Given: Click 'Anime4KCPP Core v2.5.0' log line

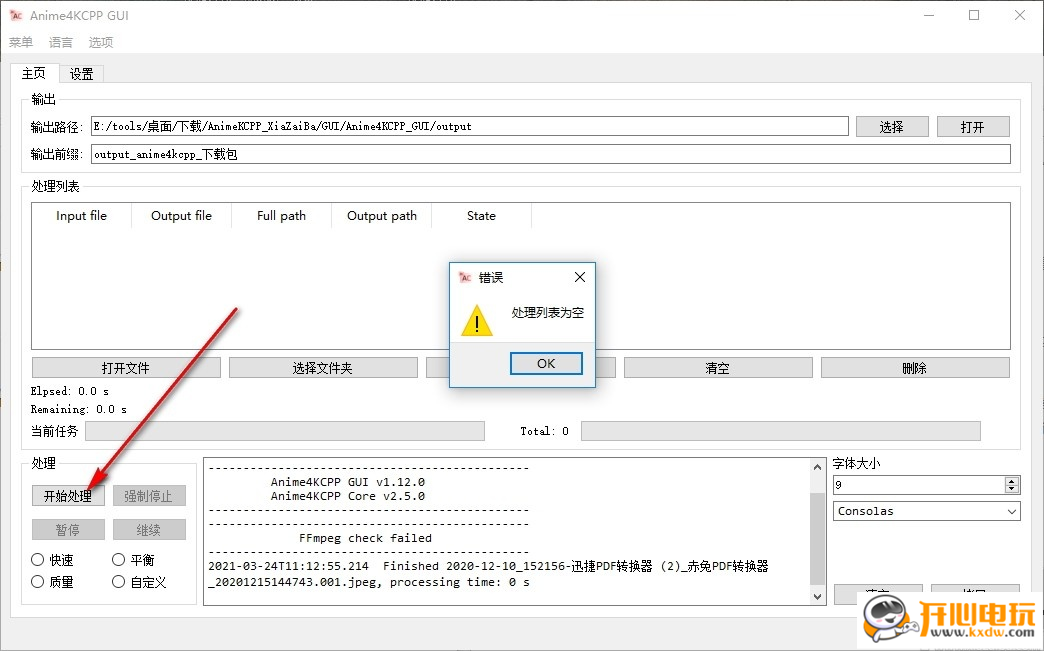Looking at the screenshot, I should (x=348, y=496).
